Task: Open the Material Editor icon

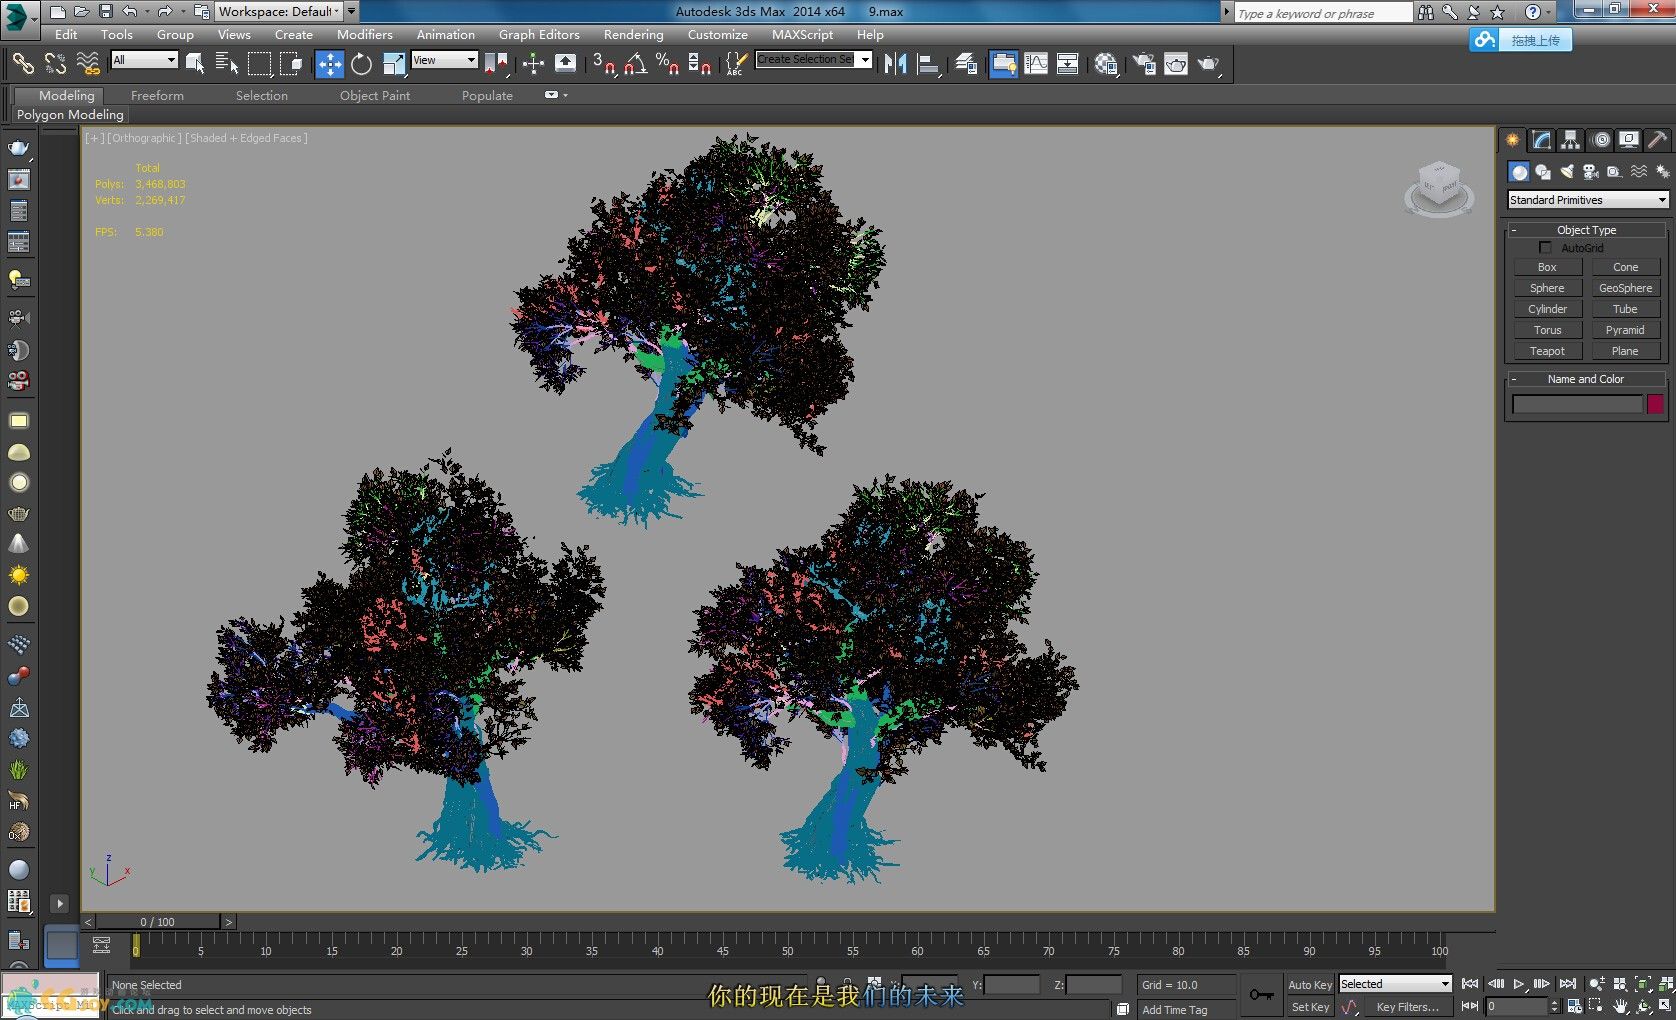Action: click(1105, 64)
